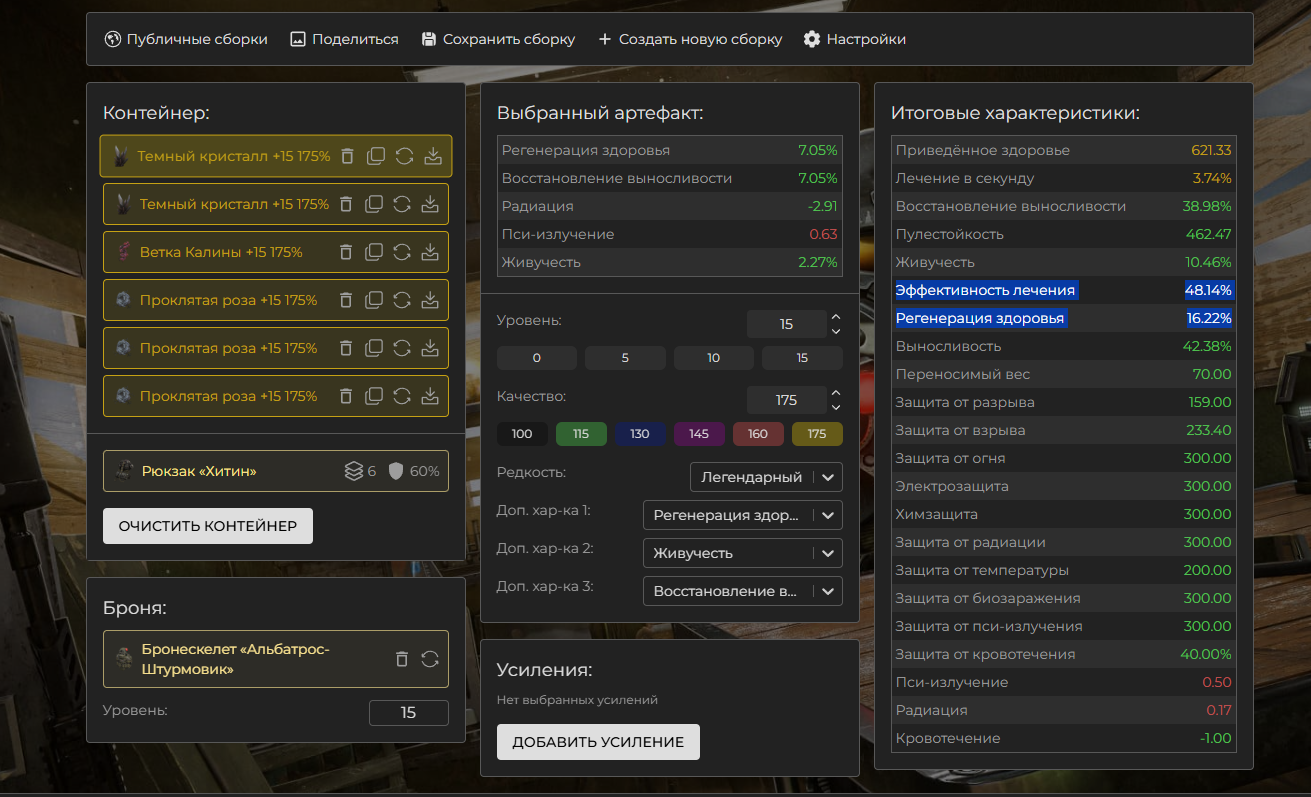Select the purple 145 quality swatch
1311x797 pixels.
tap(699, 434)
